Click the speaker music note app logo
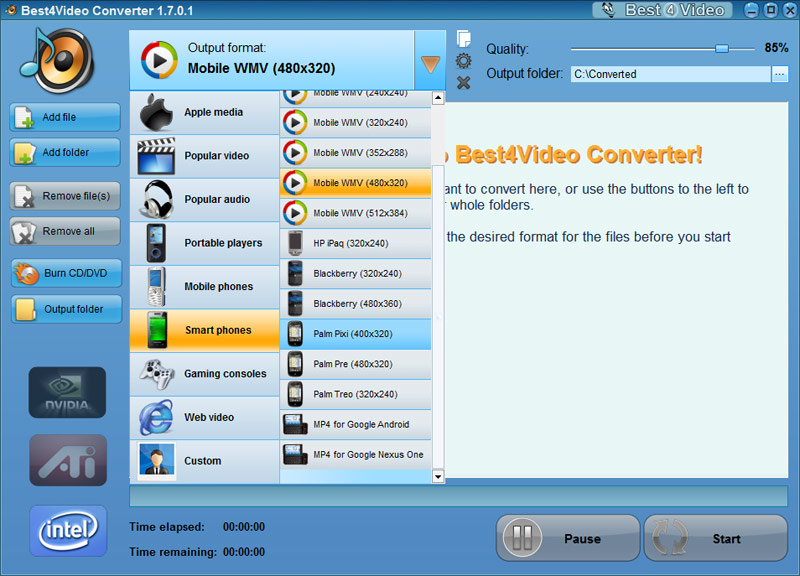This screenshot has height=576, width=800. [x=57, y=60]
